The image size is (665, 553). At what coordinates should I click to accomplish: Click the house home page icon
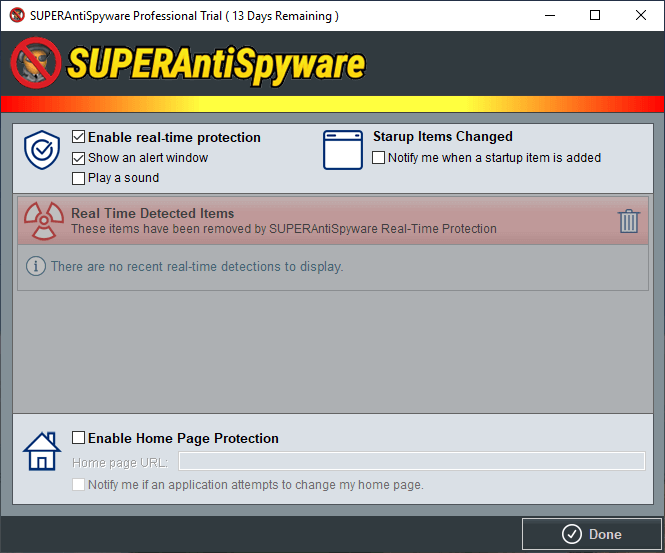click(42, 451)
